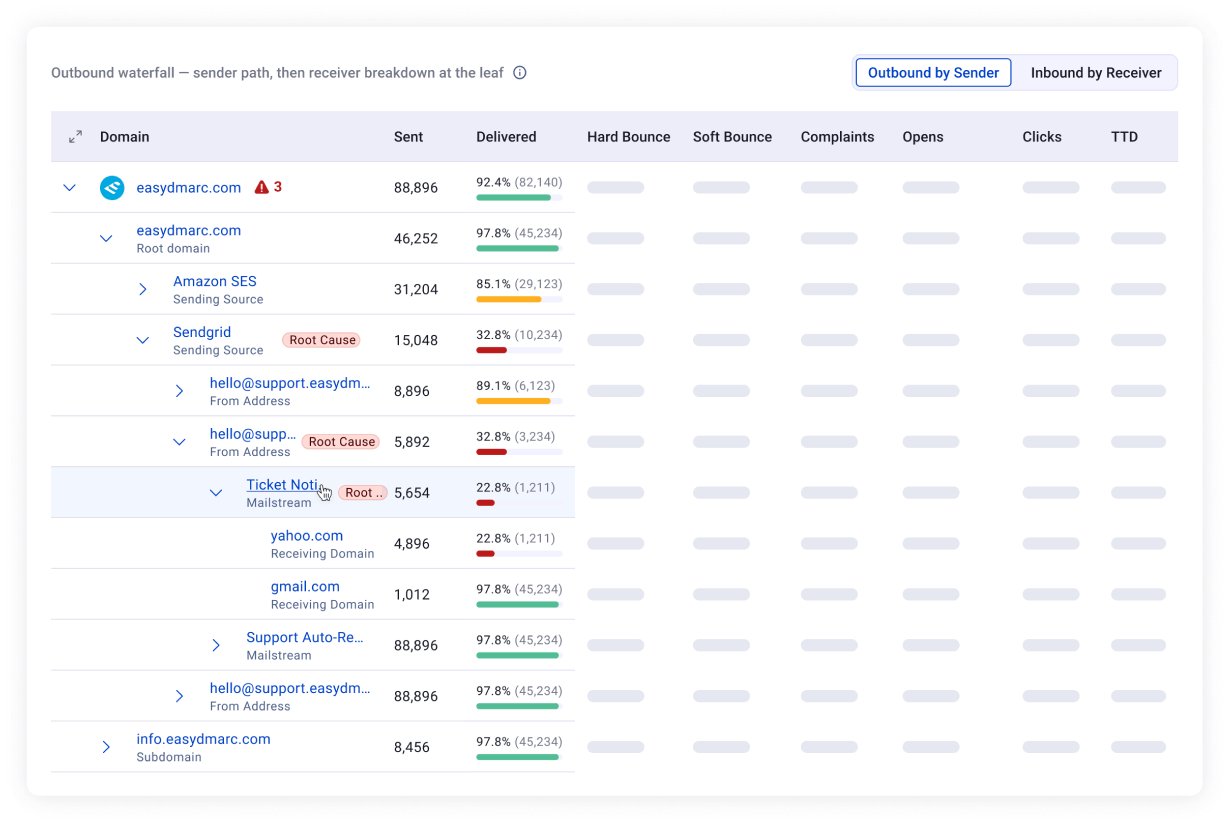Click the Soft Bounce column header
The height and width of the screenshot is (826, 1230).
tap(732, 137)
